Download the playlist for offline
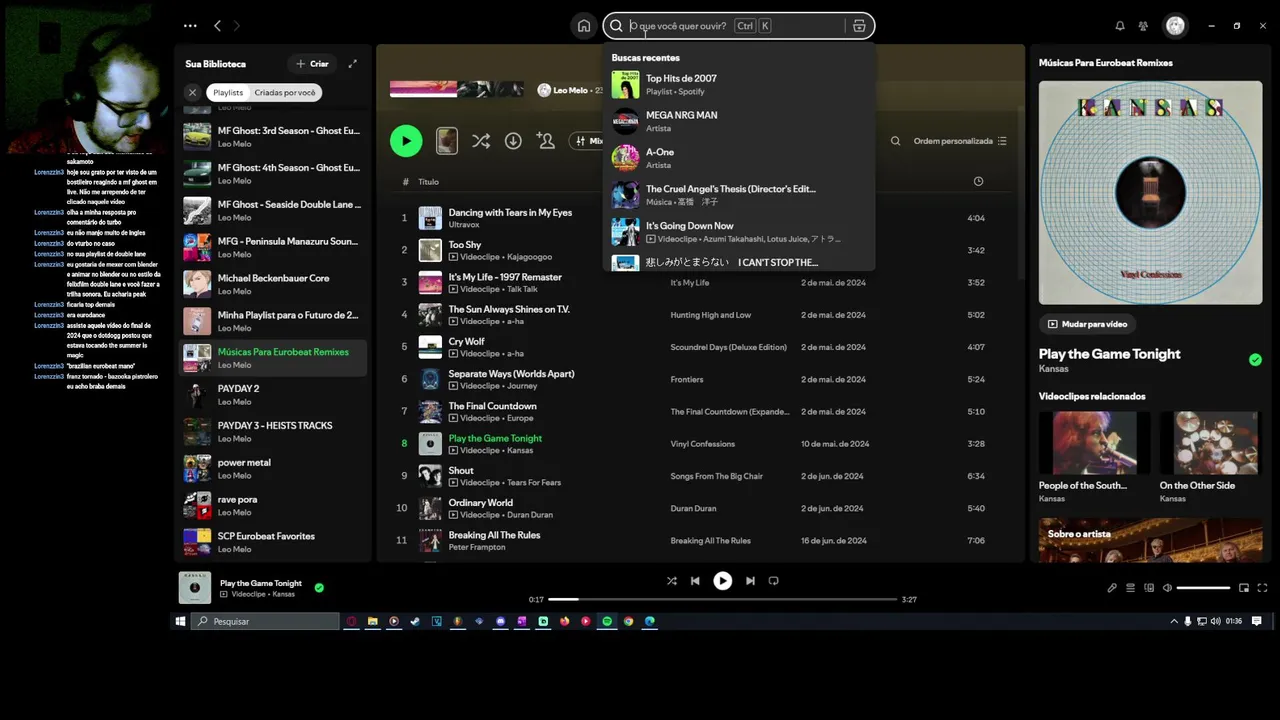 pos(513,141)
